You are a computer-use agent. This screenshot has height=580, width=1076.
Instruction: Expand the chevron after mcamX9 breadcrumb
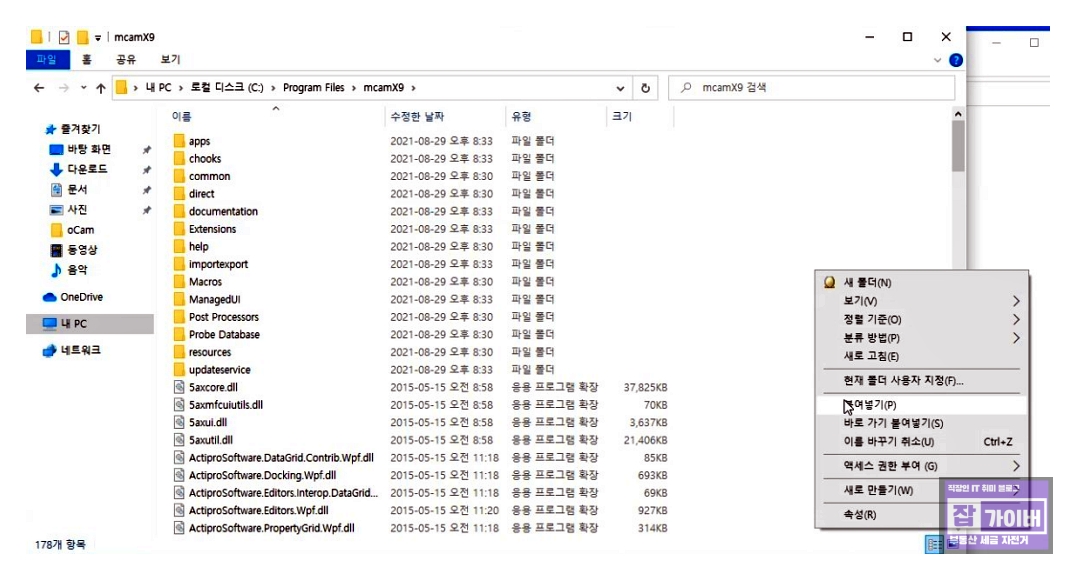point(414,88)
